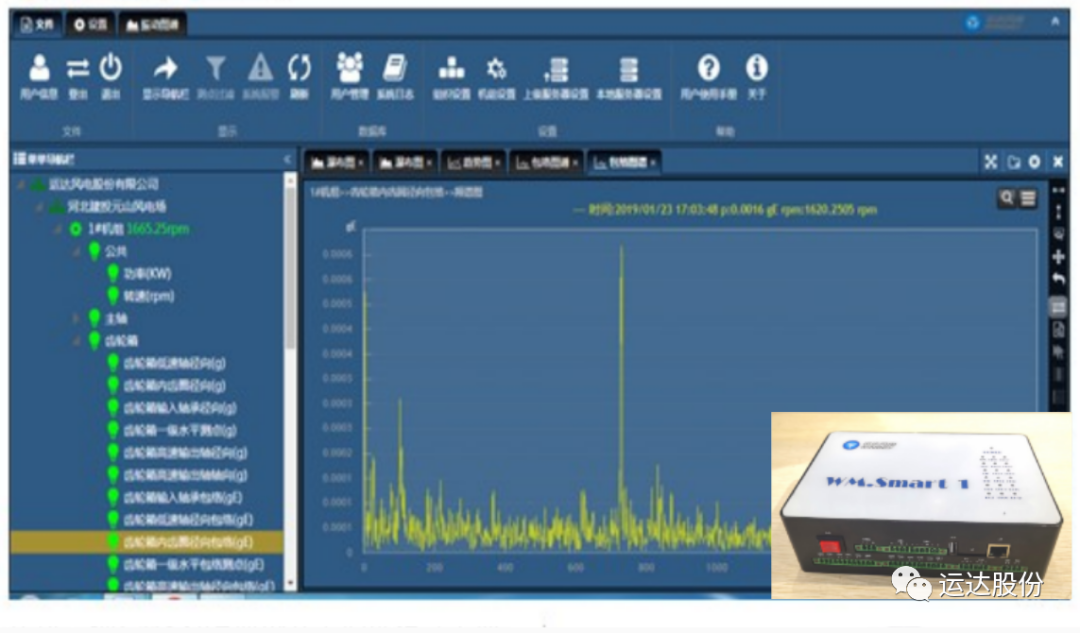Select the 主轴 tree node
This screenshot has width=1080, height=633.
point(116,318)
